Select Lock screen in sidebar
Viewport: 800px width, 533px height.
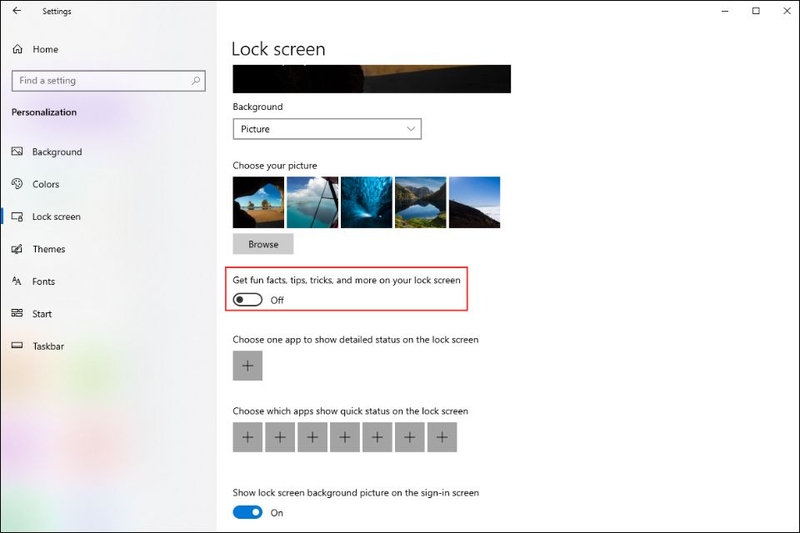pyautogui.click(x=56, y=217)
